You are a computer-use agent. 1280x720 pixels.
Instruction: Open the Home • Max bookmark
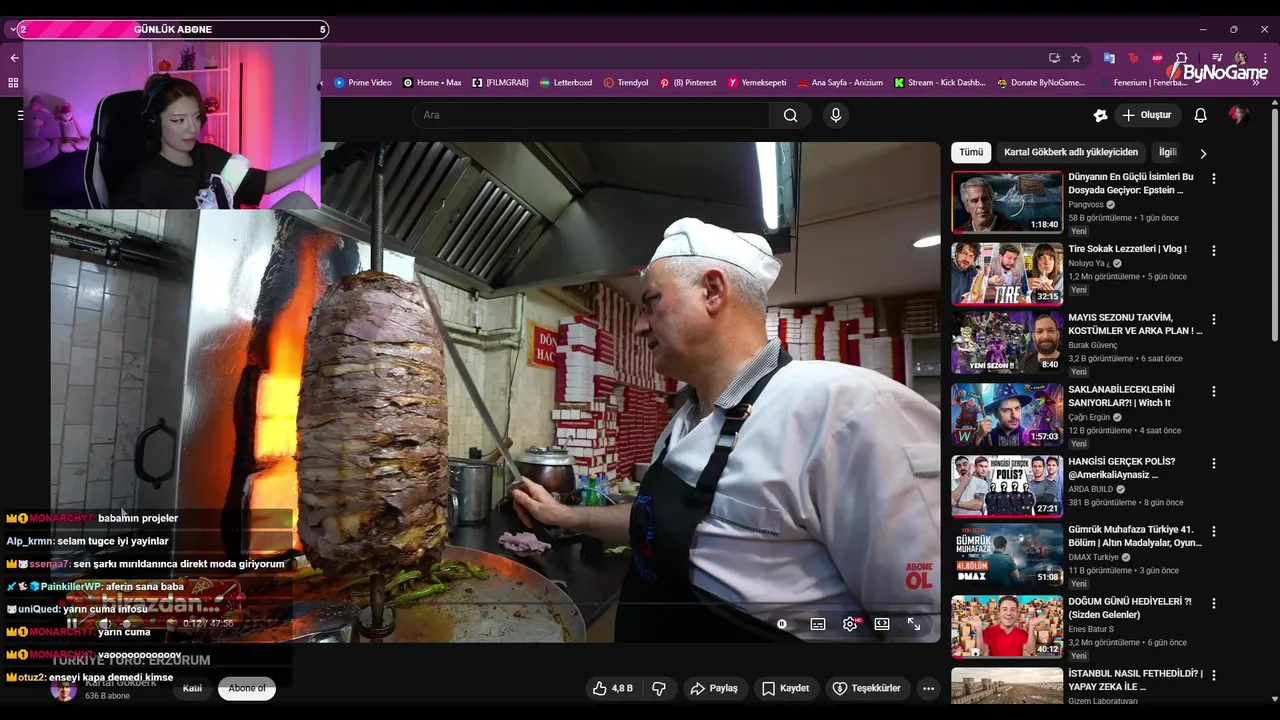(432, 83)
